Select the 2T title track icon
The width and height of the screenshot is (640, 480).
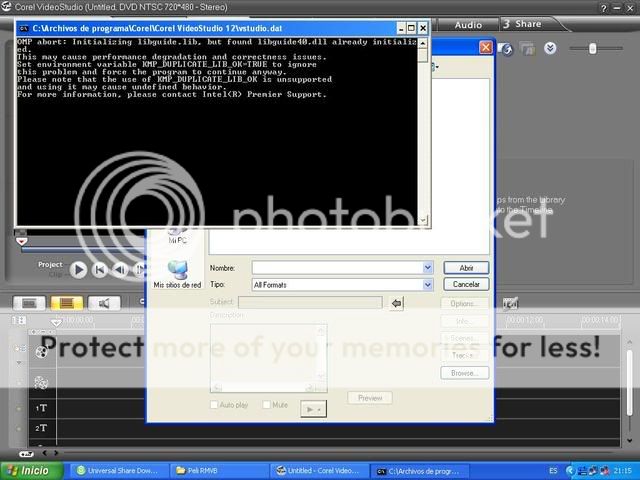(41, 428)
